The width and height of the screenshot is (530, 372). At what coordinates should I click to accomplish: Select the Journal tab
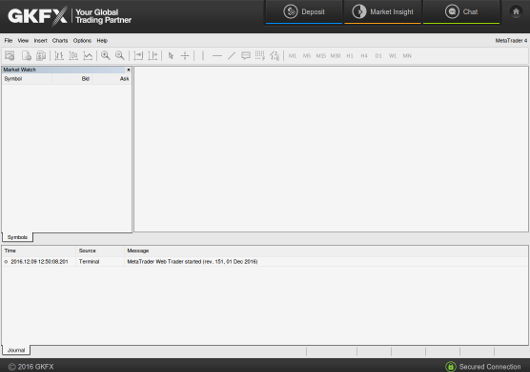click(x=16, y=350)
